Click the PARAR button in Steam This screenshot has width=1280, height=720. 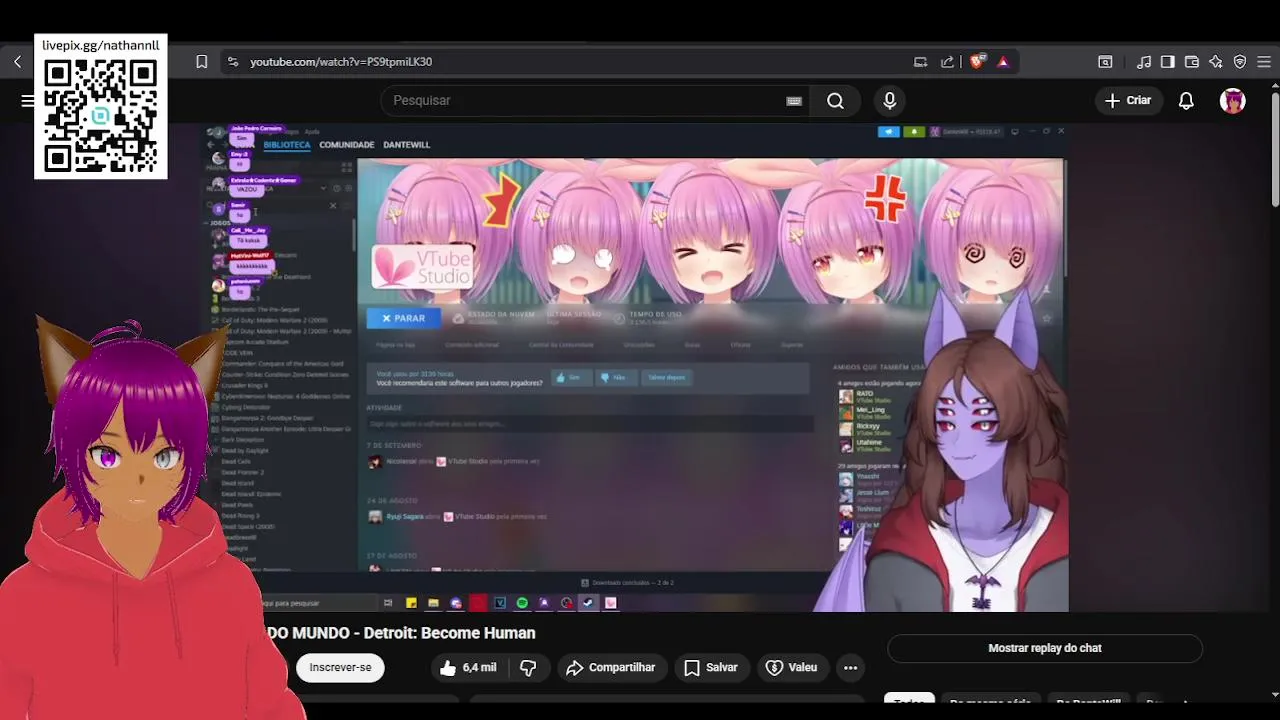point(403,318)
